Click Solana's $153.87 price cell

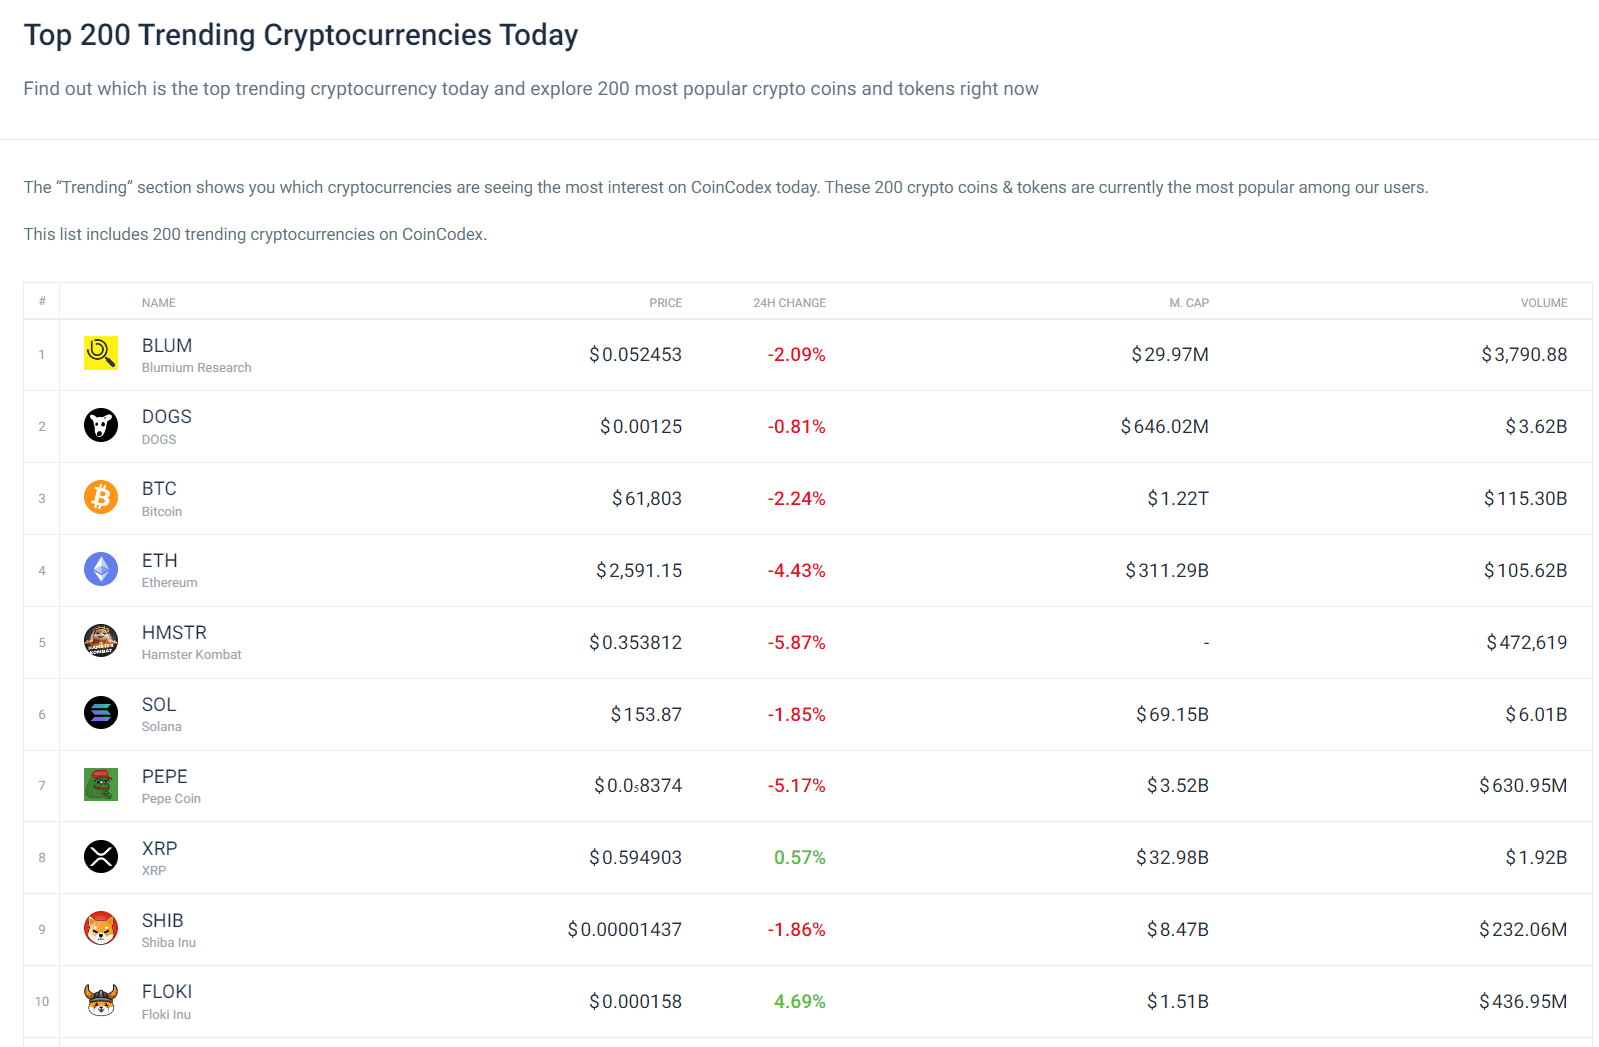coord(646,715)
